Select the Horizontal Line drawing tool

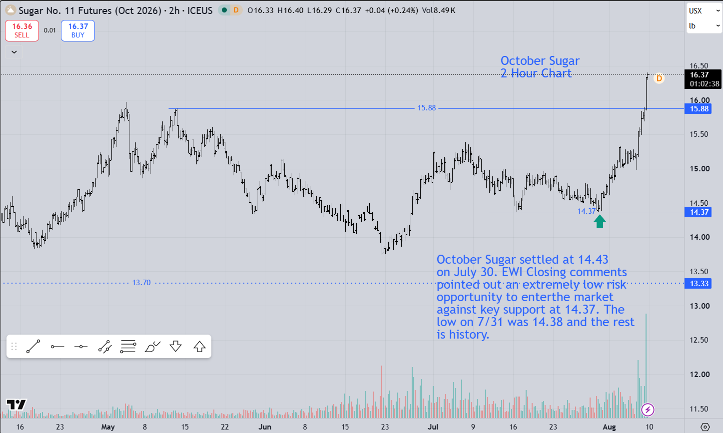81,346
